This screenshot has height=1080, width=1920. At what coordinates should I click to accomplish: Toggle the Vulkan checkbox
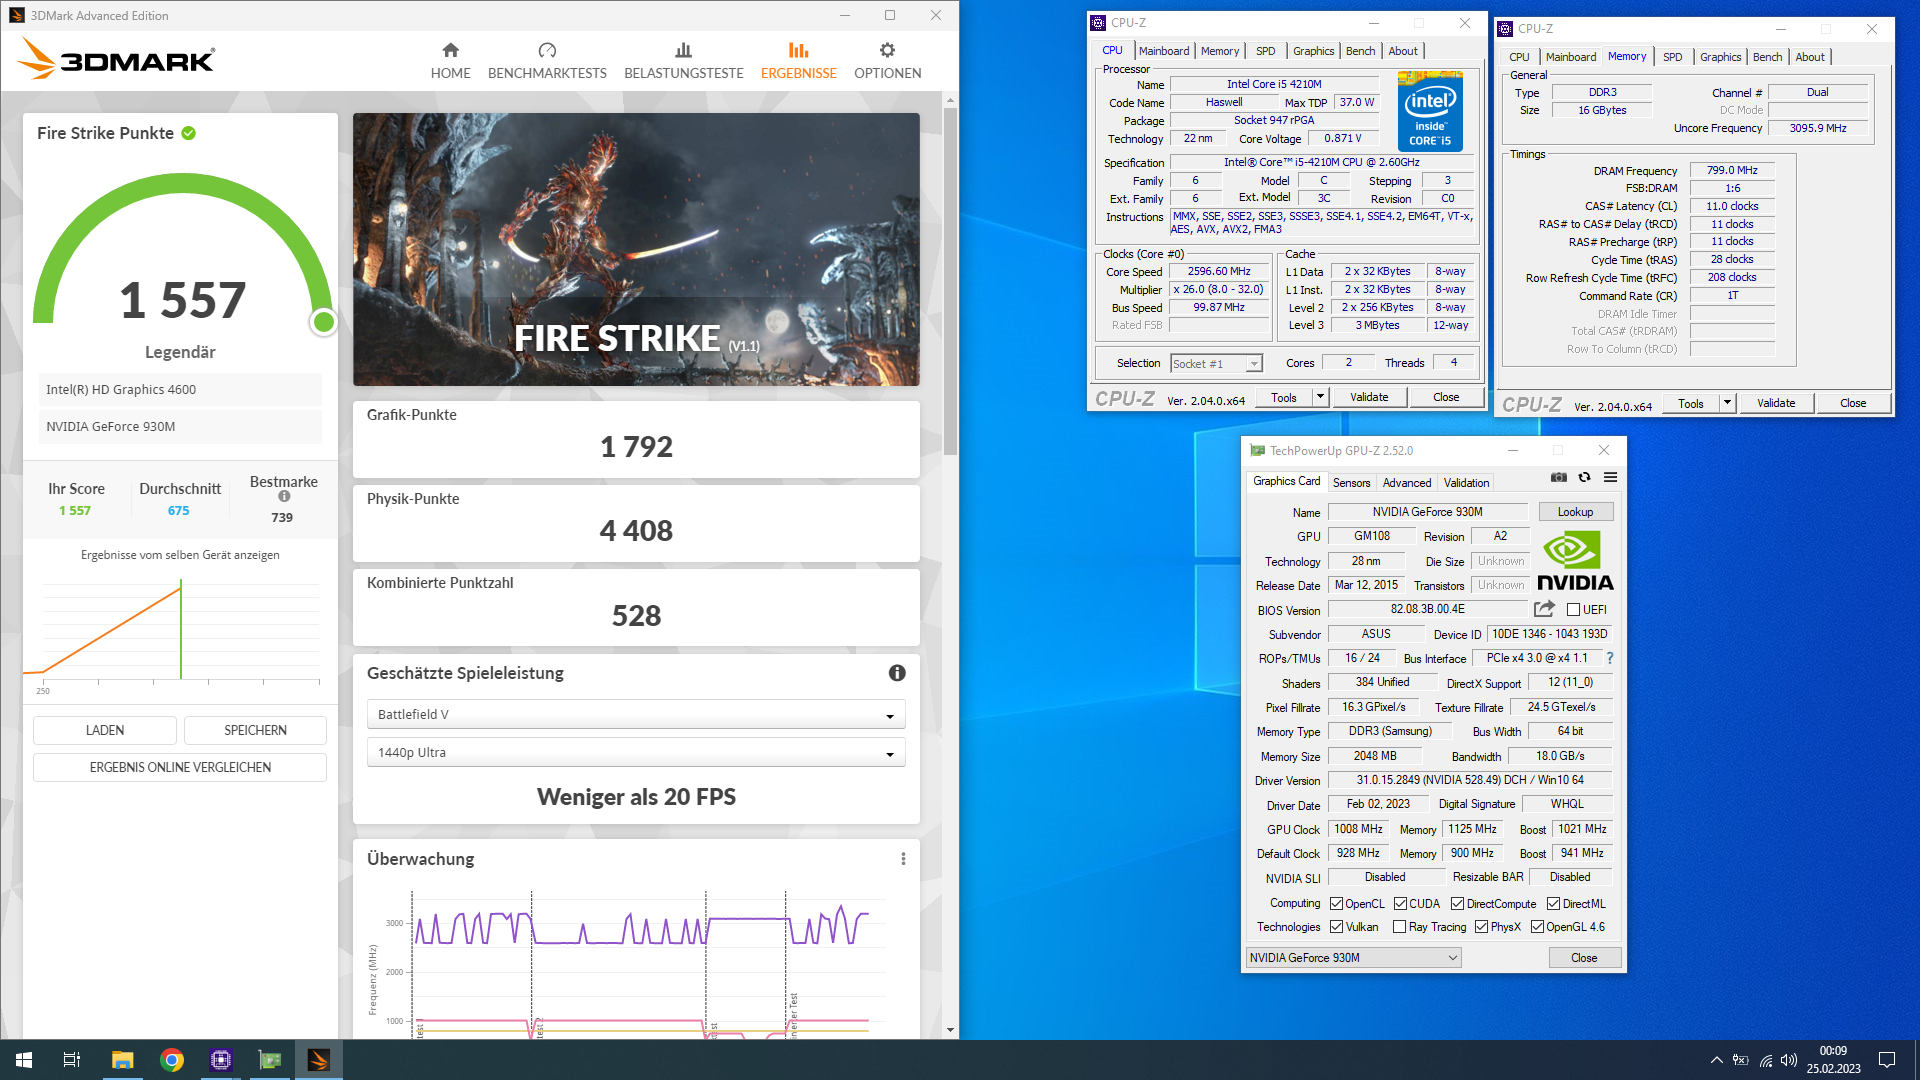point(1336,927)
